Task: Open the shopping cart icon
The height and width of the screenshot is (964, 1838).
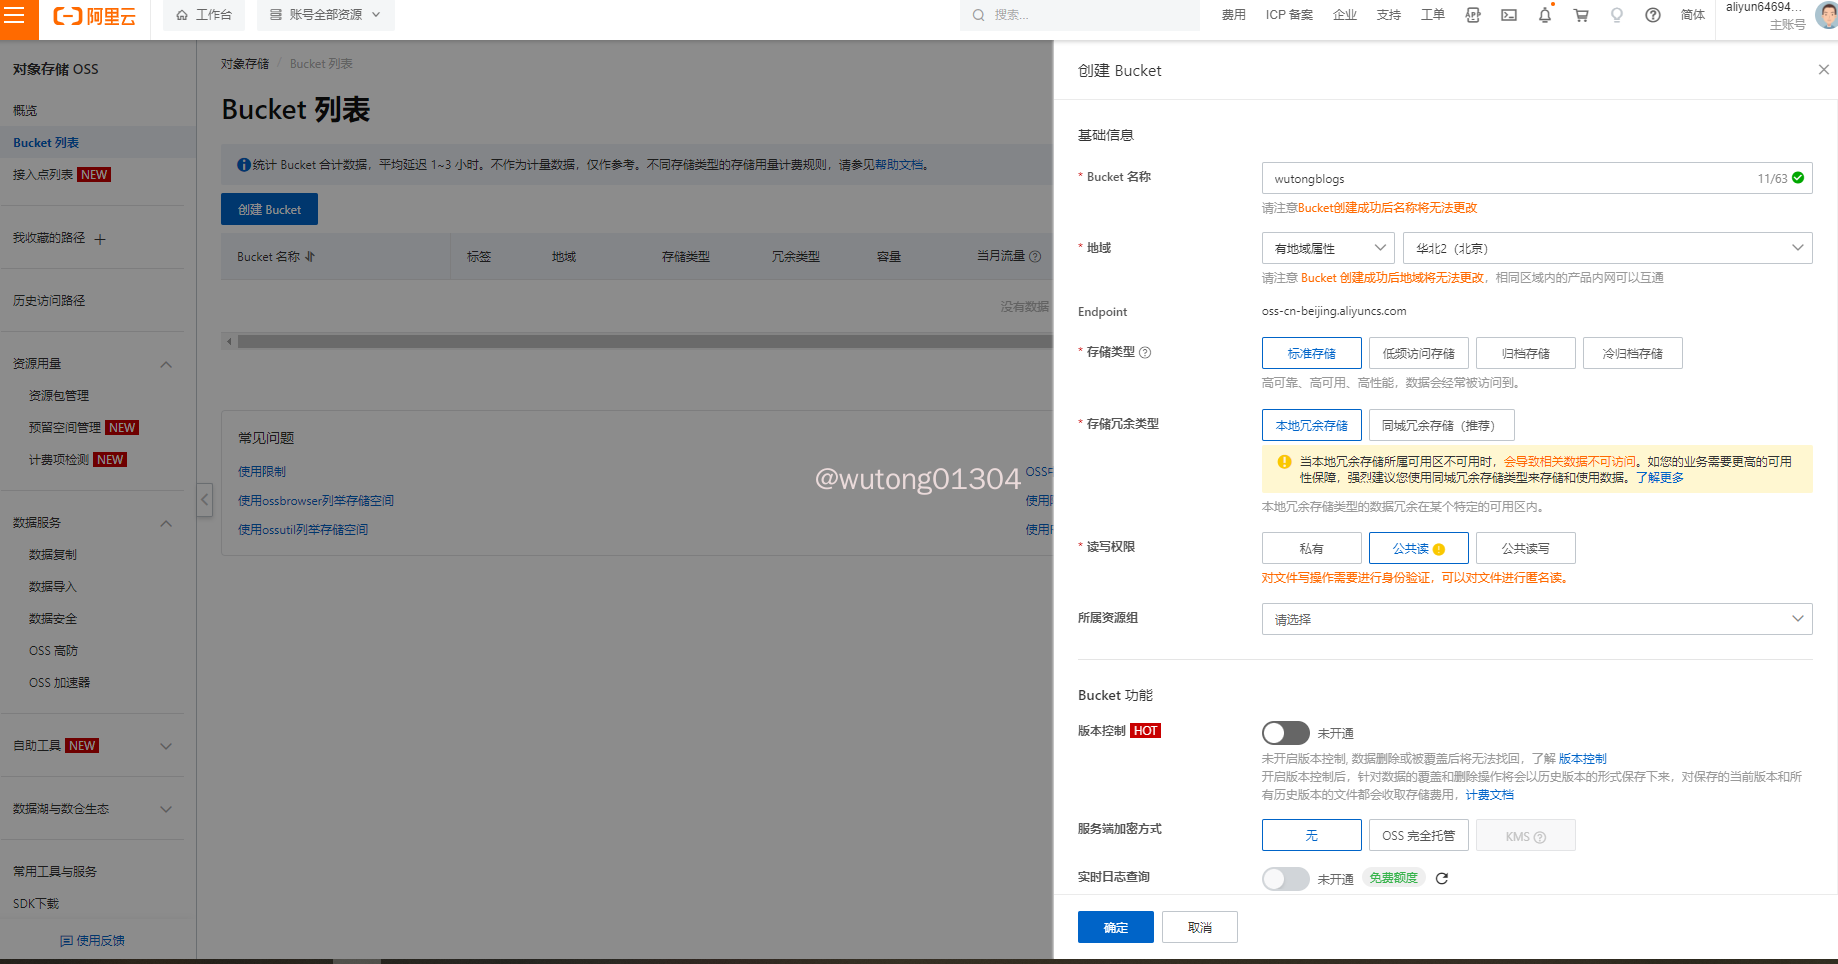Action: click(1581, 15)
